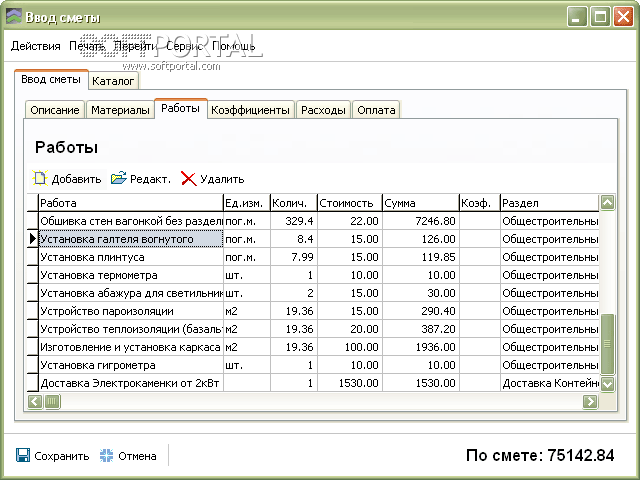This screenshot has height=480, width=640.
Task: Click the Коэф. column header
Action: pos(480,203)
